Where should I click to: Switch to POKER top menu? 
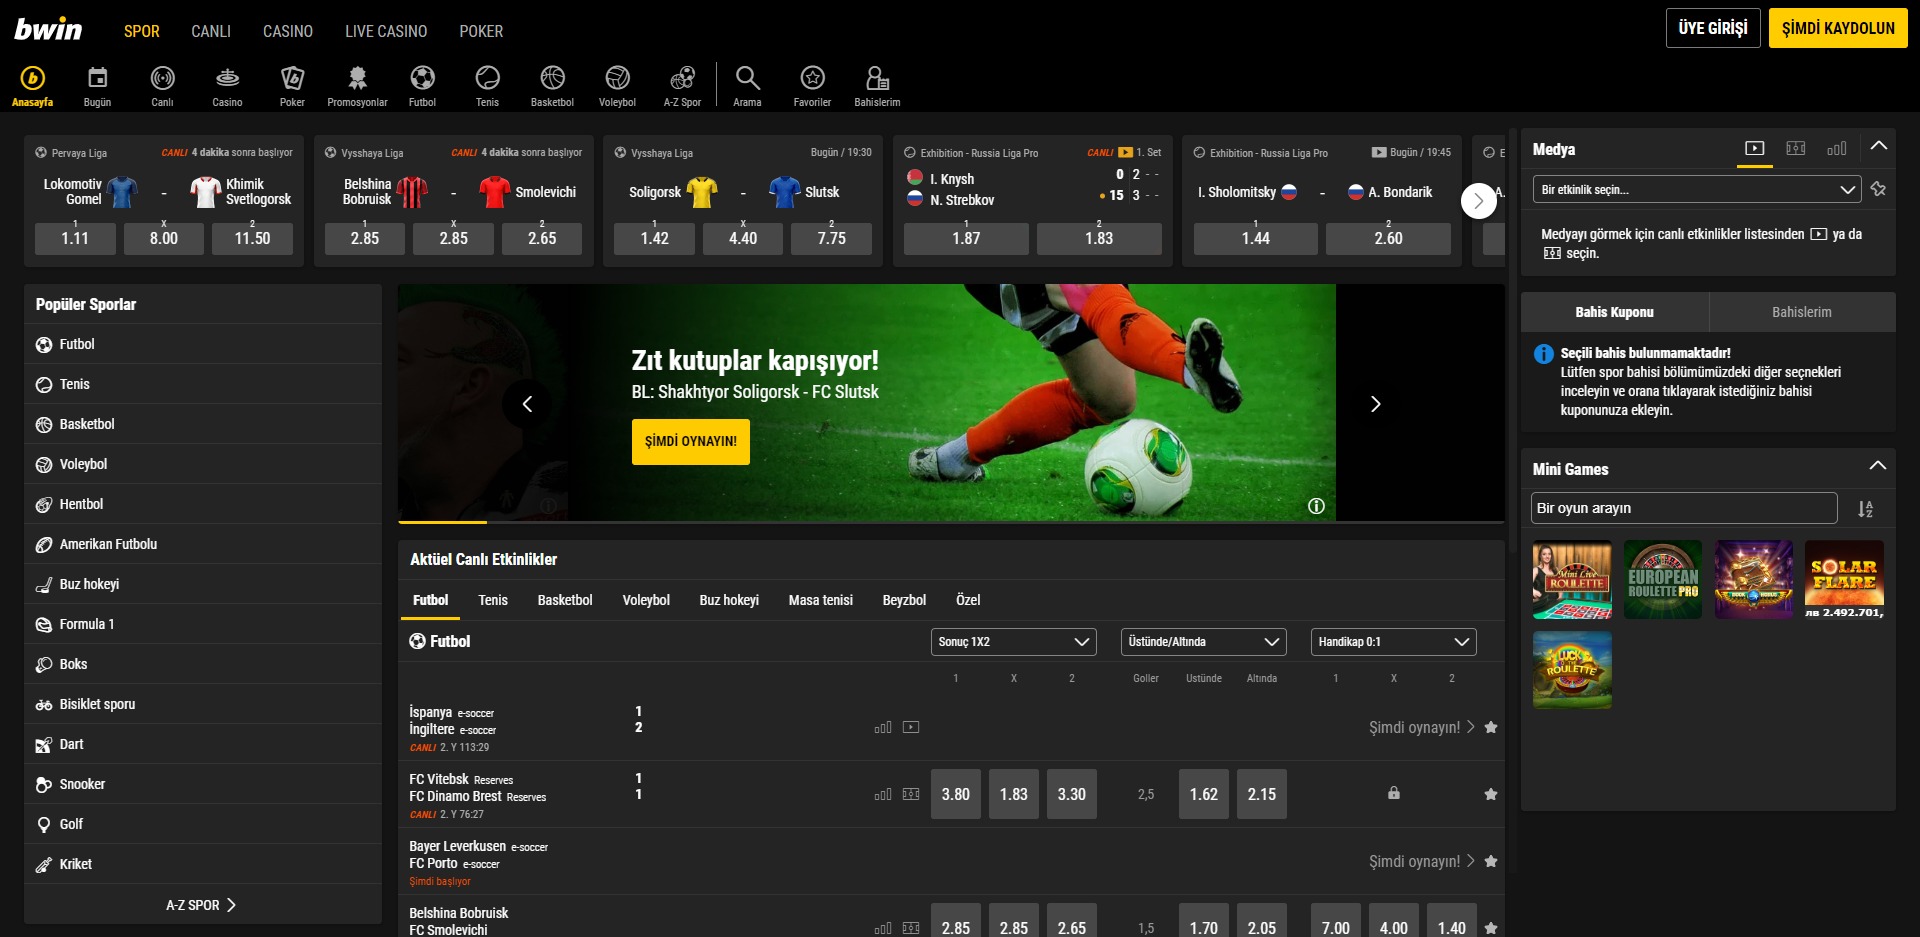click(x=481, y=31)
